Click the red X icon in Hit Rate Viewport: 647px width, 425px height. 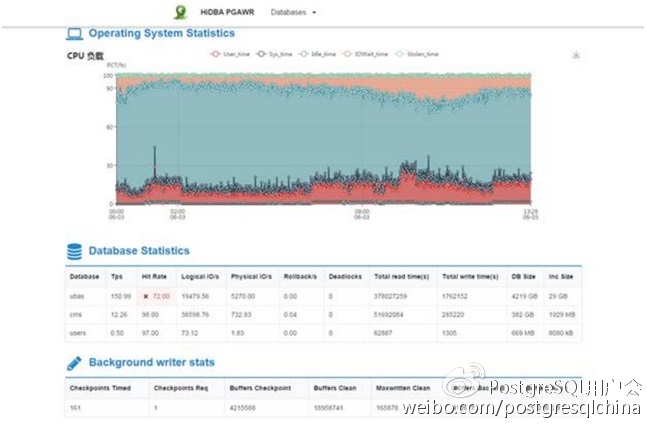point(145,296)
